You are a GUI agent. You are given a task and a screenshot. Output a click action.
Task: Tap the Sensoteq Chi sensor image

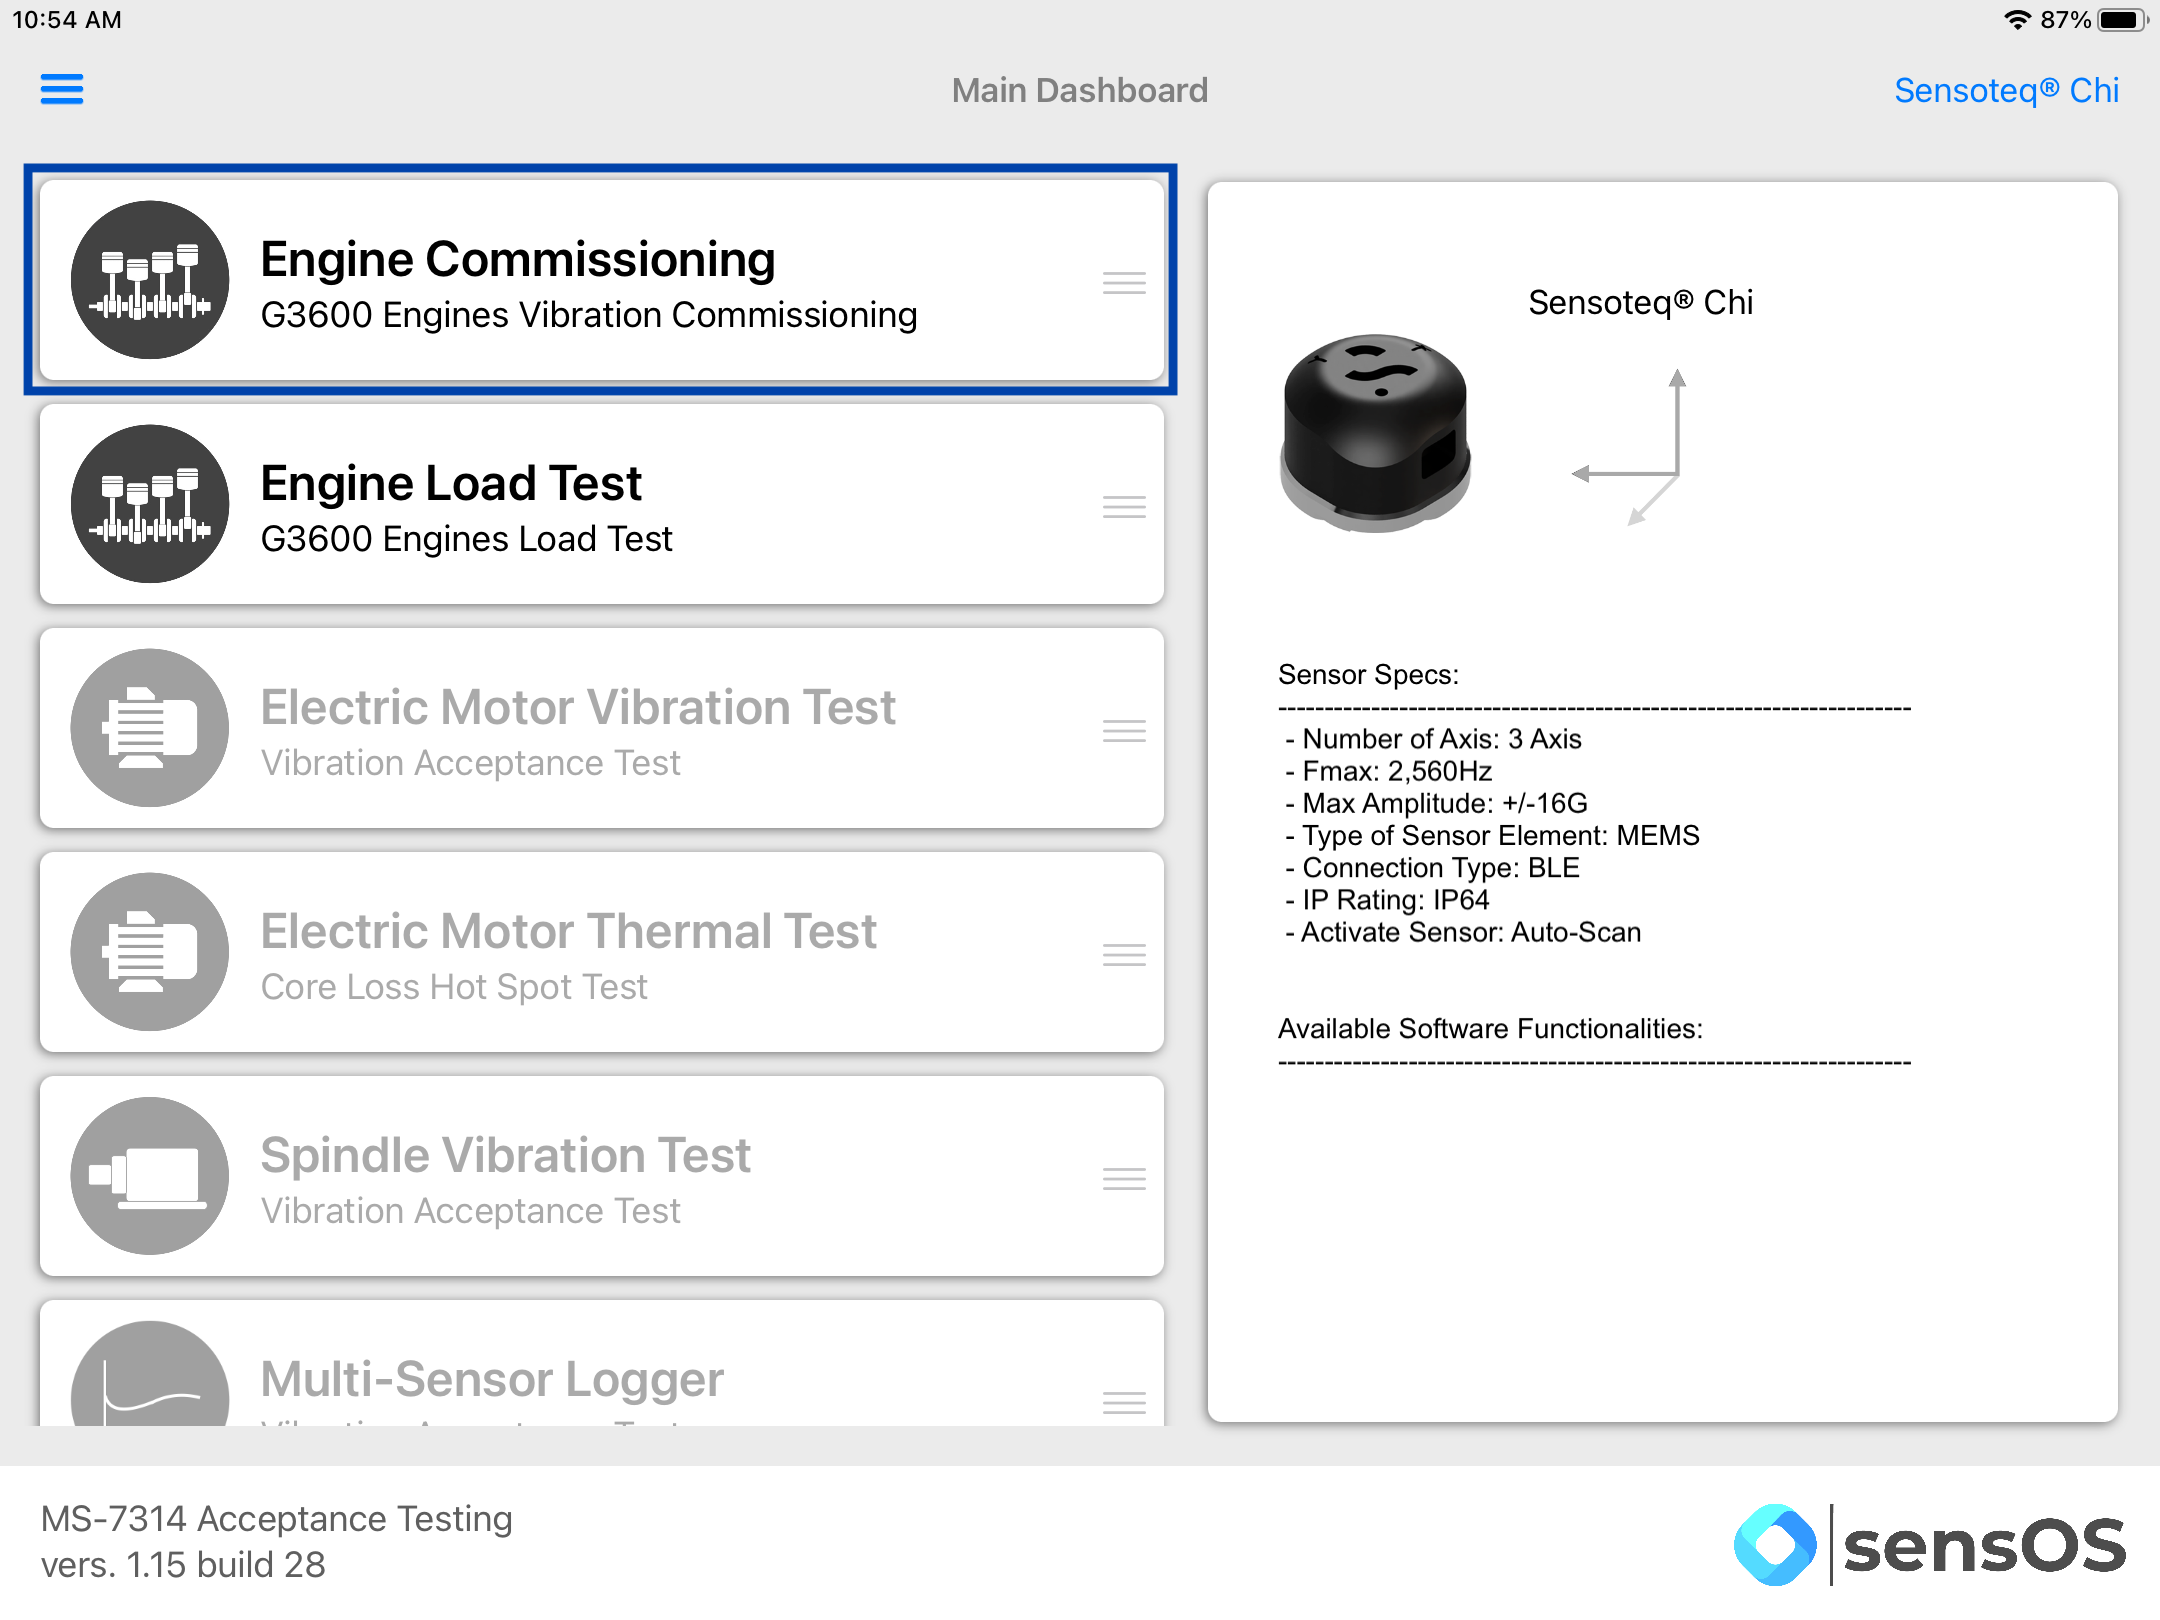pyautogui.click(x=1376, y=433)
